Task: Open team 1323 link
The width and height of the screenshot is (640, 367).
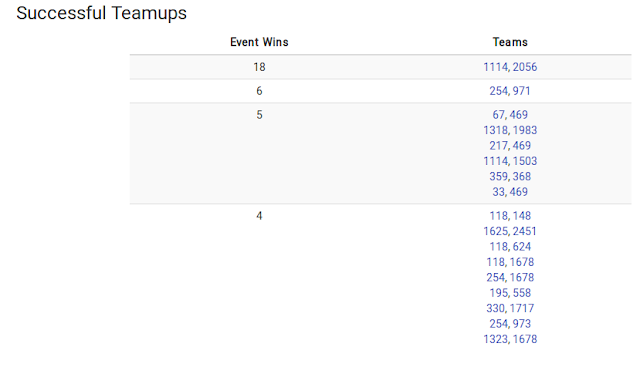Action: [x=496, y=340]
